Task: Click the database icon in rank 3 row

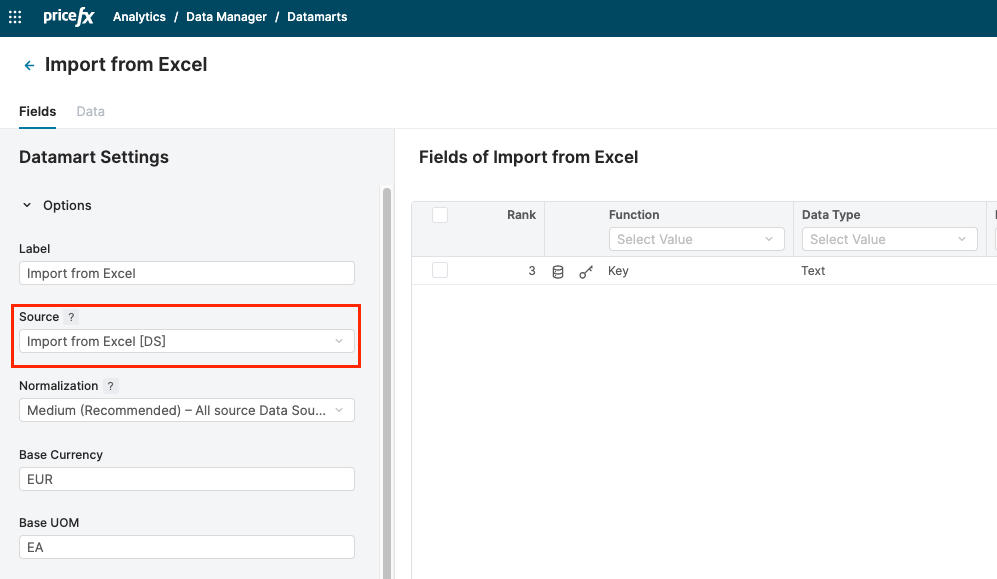Action: pos(558,271)
